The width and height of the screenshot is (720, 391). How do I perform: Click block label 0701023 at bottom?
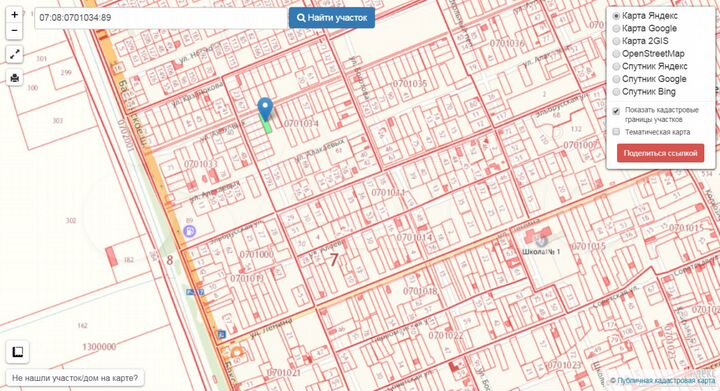563,365
